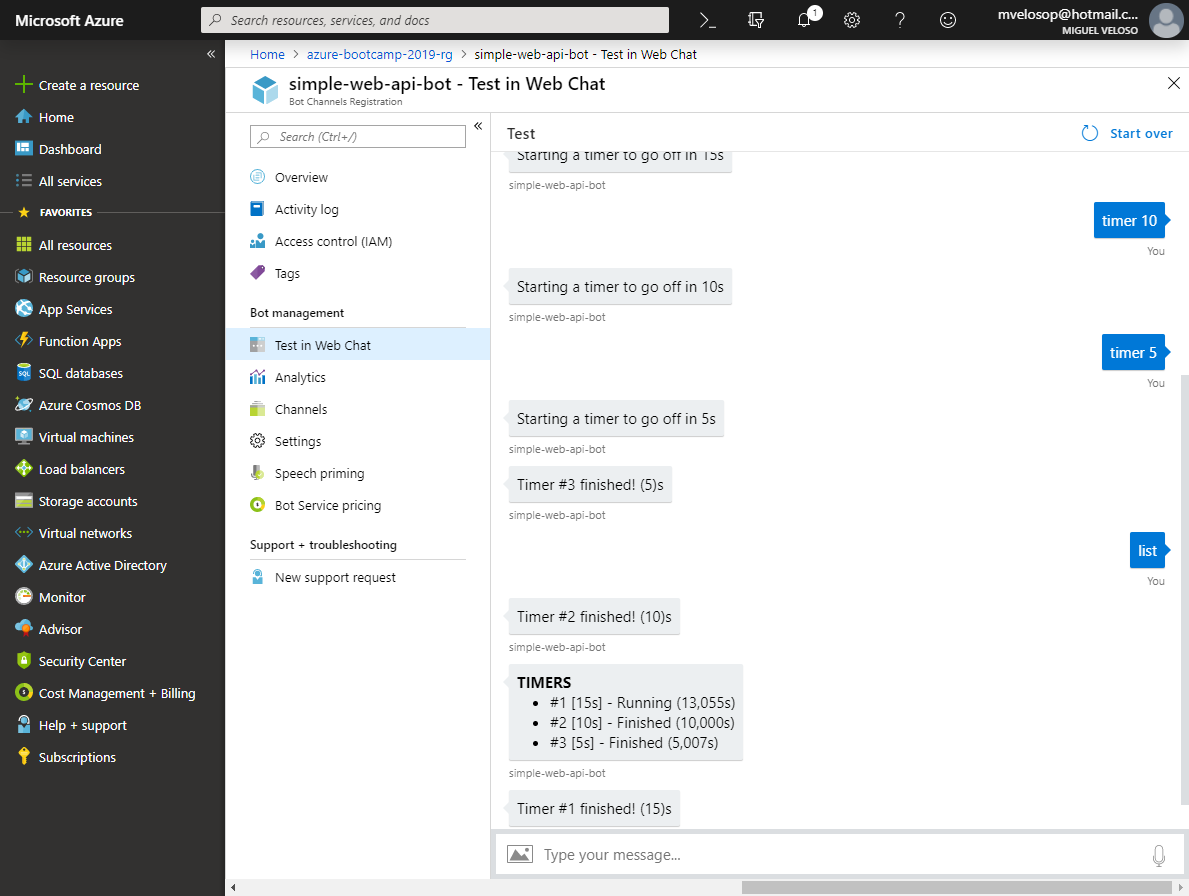Collapse the left Azure navigation sidebar
This screenshot has width=1189, height=896.
coord(211,54)
